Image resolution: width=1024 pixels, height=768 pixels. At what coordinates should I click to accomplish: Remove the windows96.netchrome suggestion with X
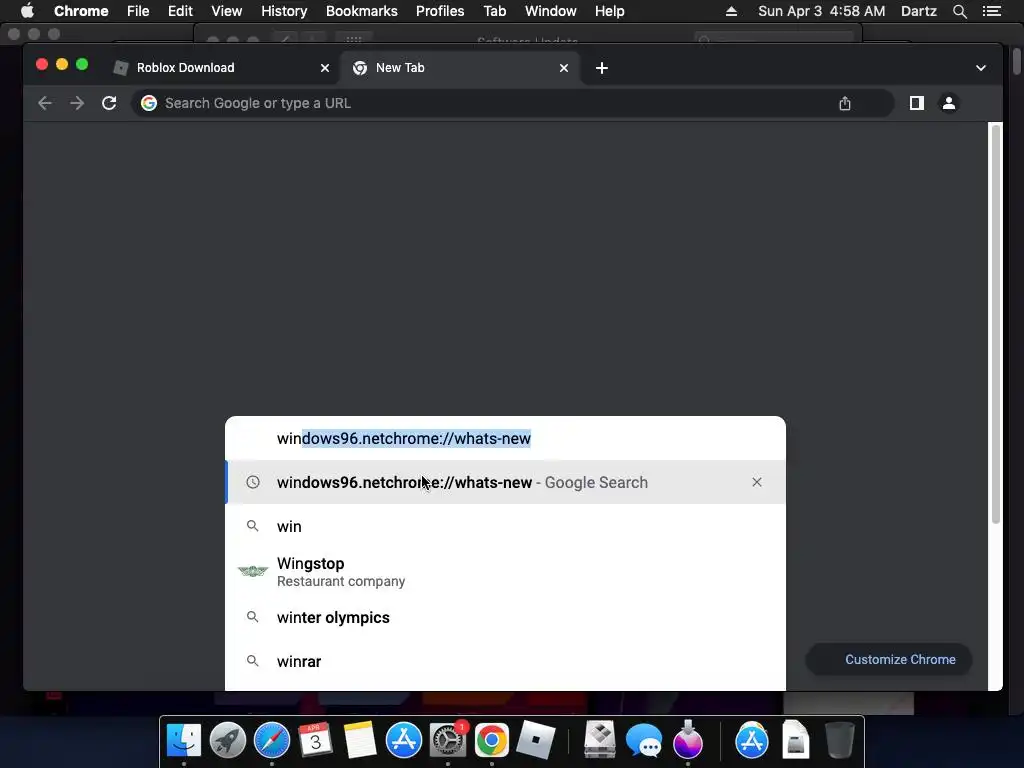tap(757, 482)
